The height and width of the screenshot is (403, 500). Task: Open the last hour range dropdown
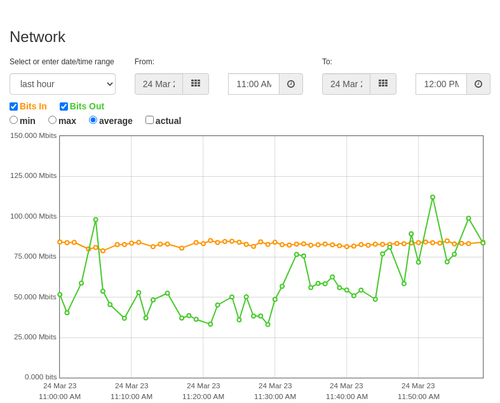tap(63, 84)
